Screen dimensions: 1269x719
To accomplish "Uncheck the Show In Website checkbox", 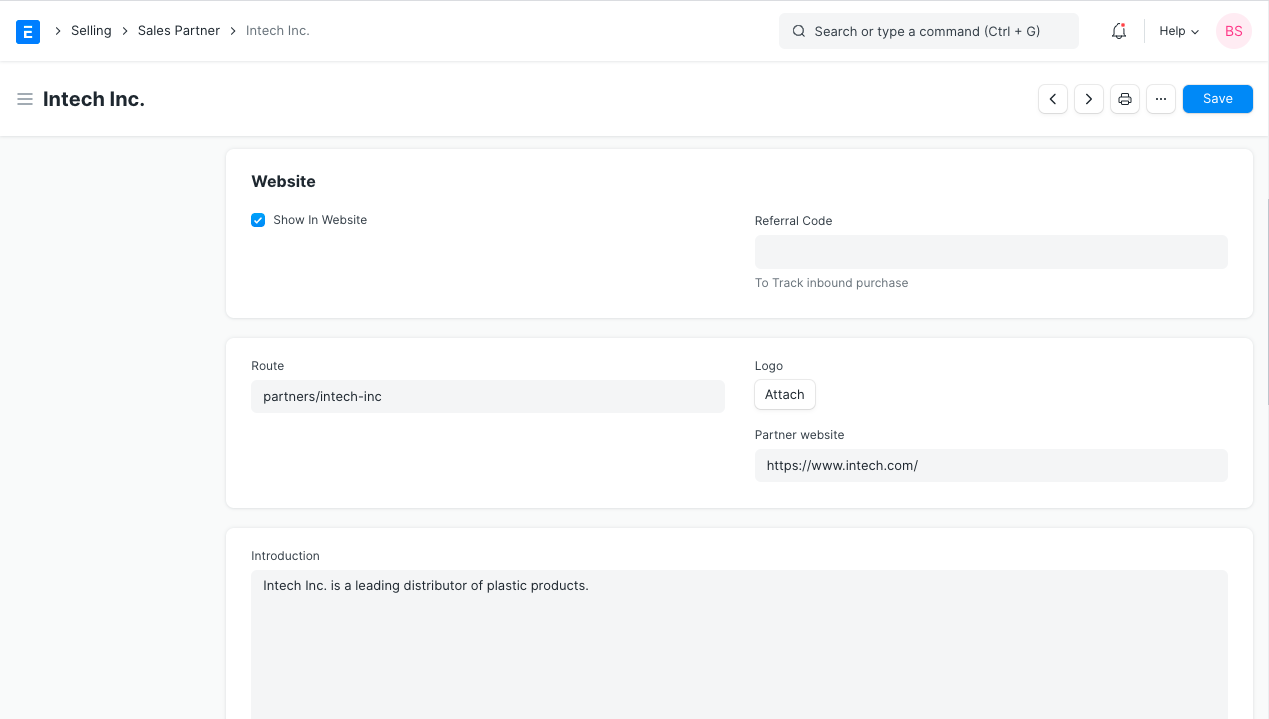I will click(258, 220).
